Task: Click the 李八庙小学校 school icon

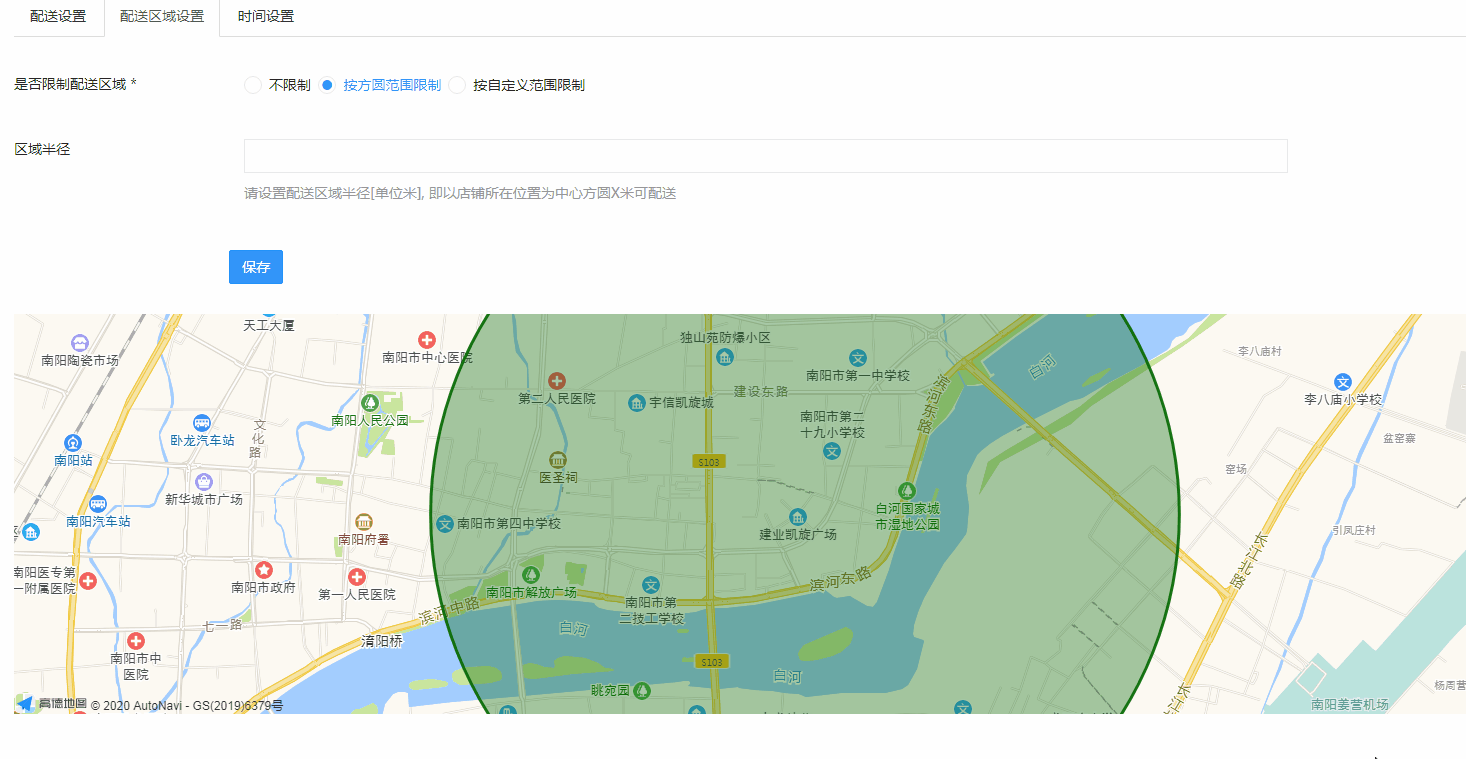Action: pyautogui.click(x=1343, y=382)
